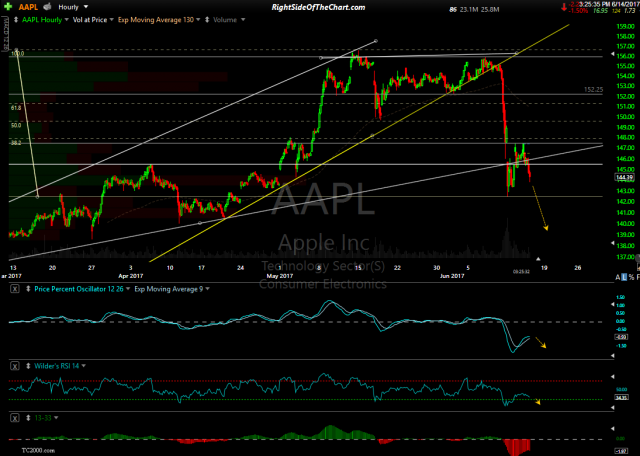Click the green plus add-symbol icon
The width and height of the screenshot is (640, 456).
click(8, 7)
